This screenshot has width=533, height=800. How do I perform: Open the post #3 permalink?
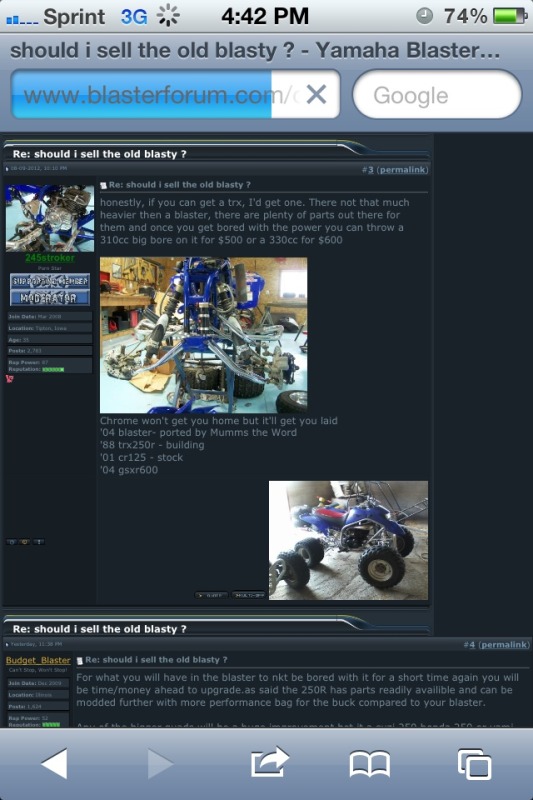pyautogui.click(x=402, y=169)
